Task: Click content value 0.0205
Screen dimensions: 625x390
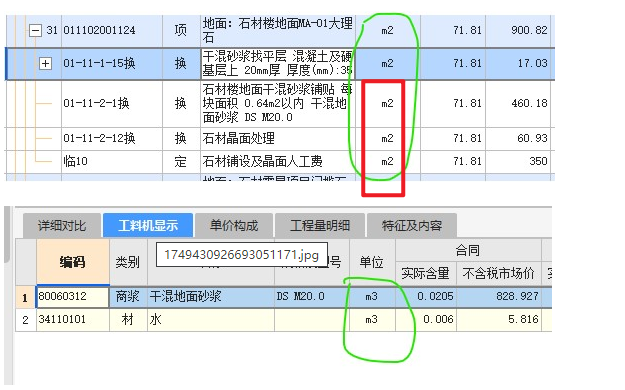Action: [x=435, y=297]
